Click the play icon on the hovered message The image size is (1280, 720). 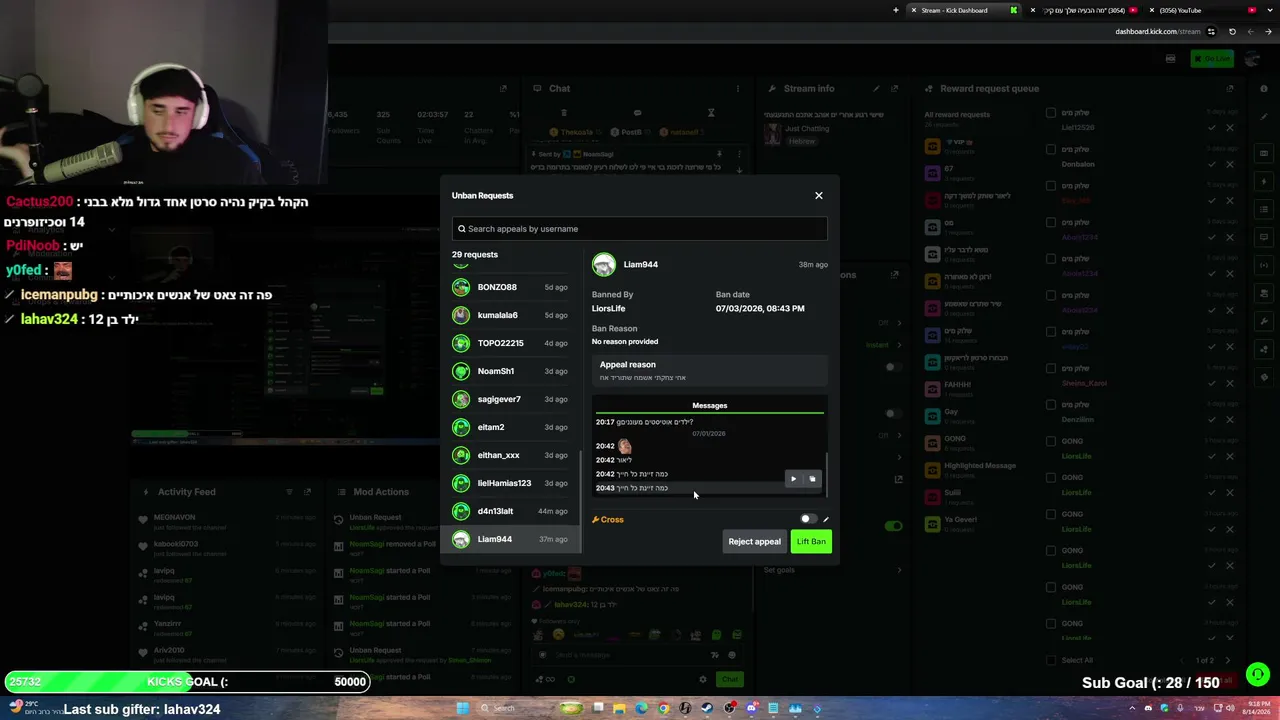pyautogui.click(x=794, y=479)
